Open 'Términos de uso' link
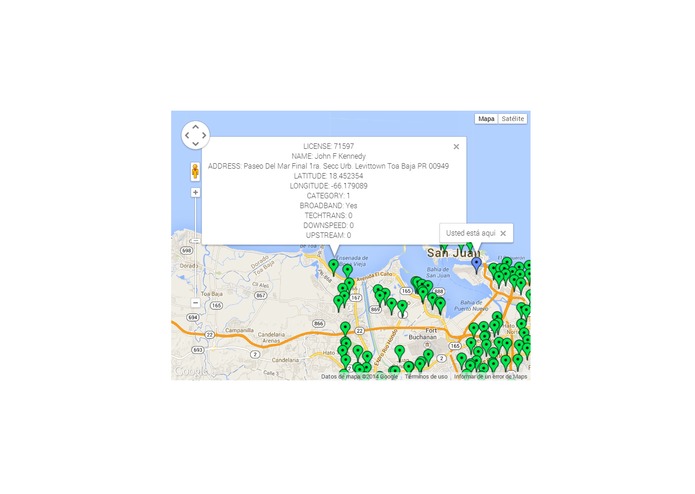This screenshot has height=494, width=695. (426, 377)
